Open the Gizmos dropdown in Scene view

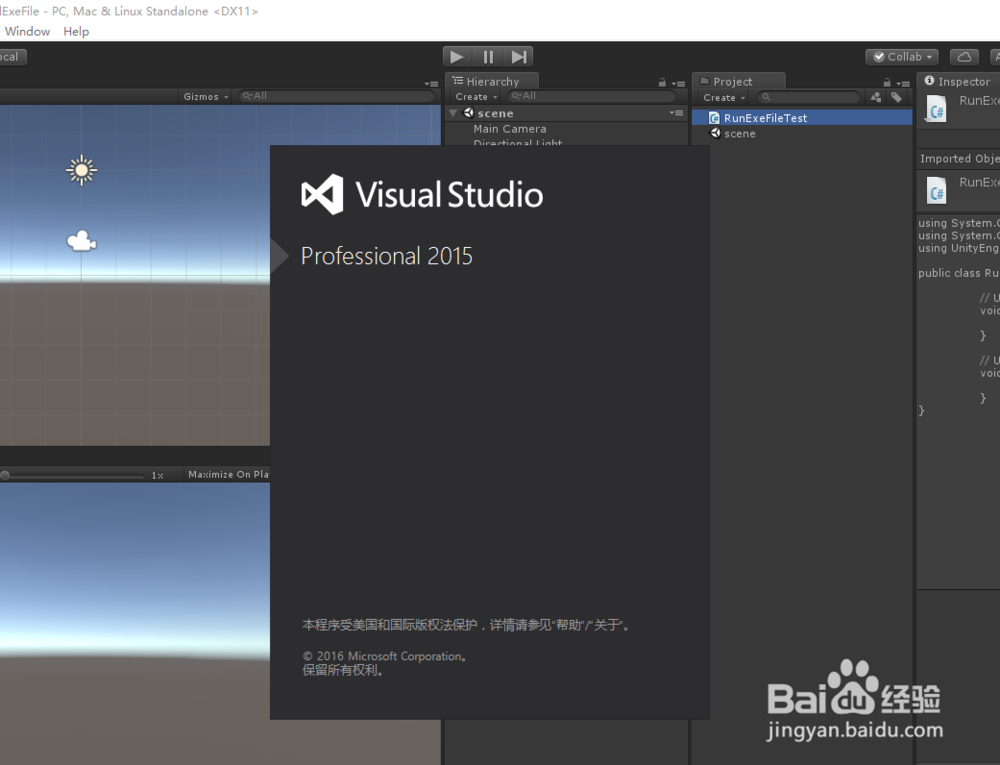tap(205, 96)
